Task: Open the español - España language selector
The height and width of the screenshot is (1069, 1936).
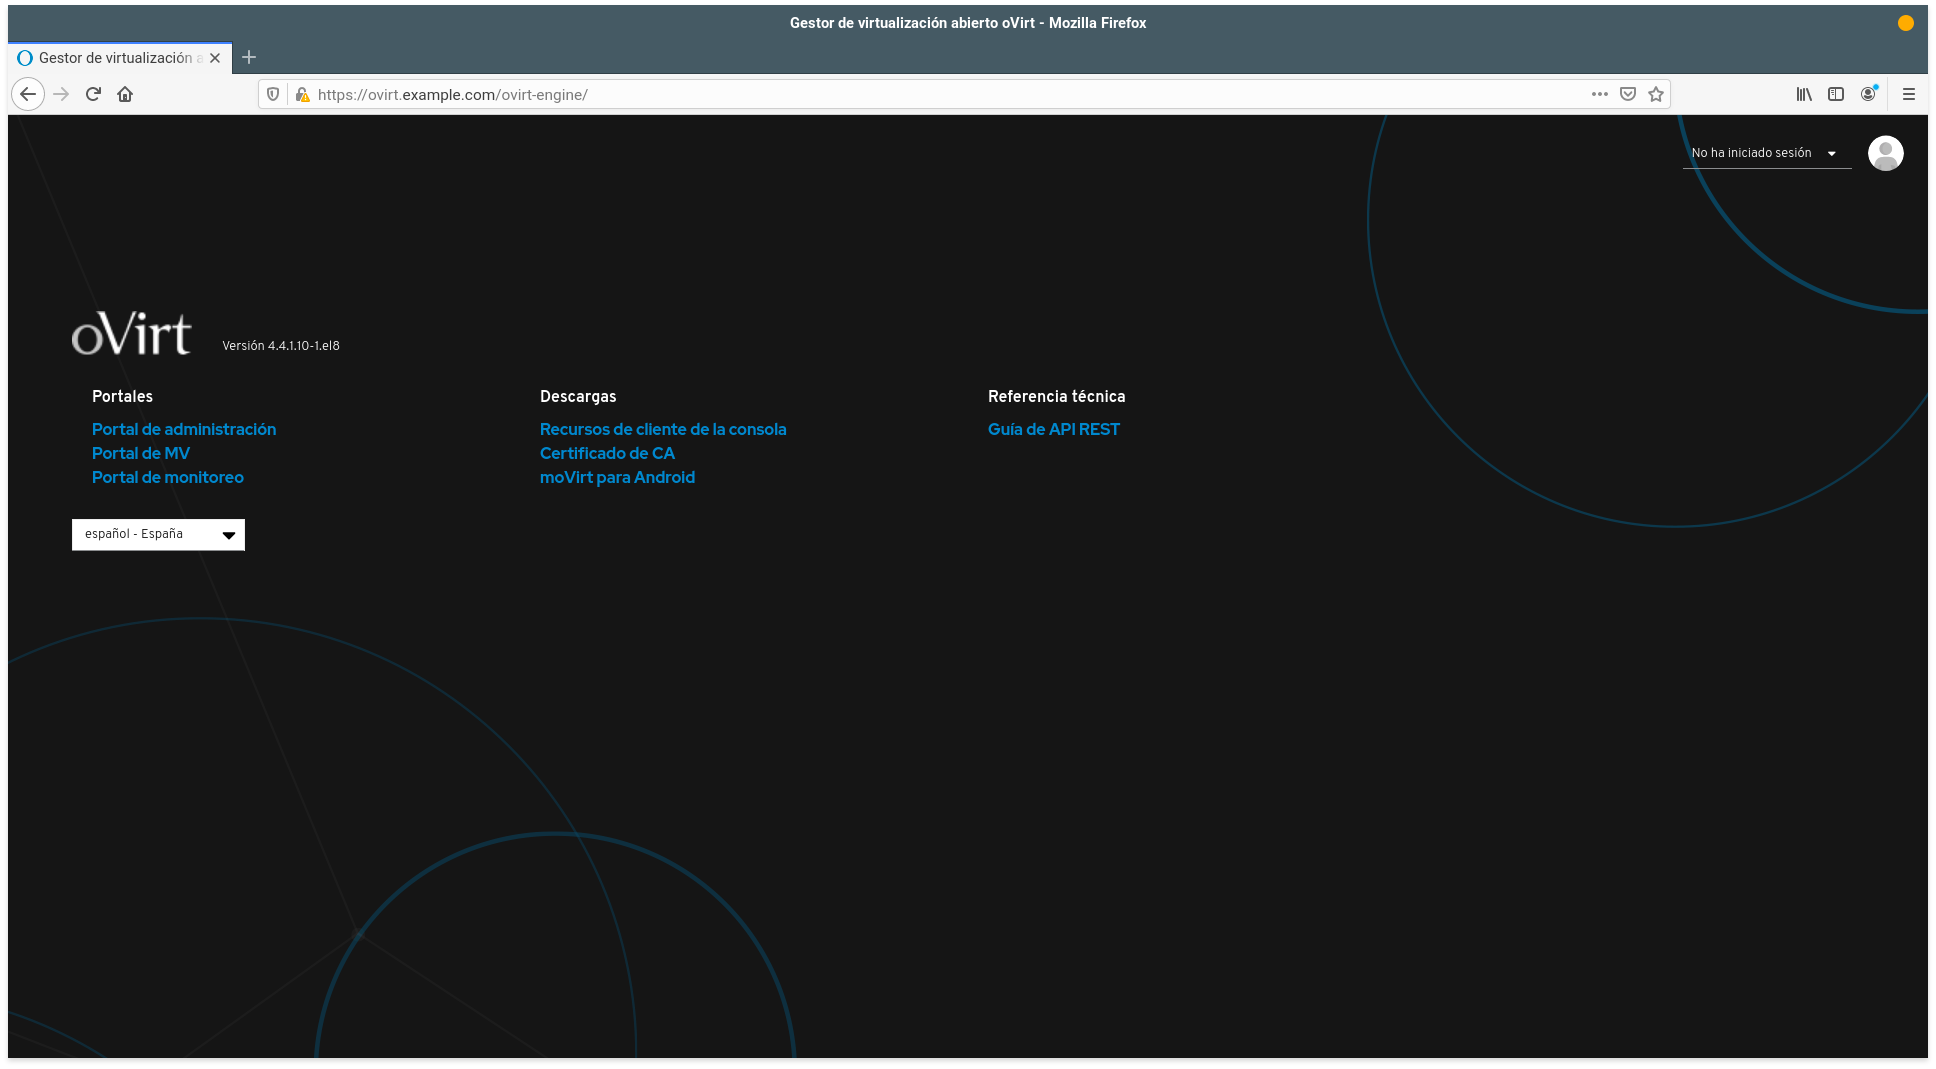Action: click(x=158, y=534)
